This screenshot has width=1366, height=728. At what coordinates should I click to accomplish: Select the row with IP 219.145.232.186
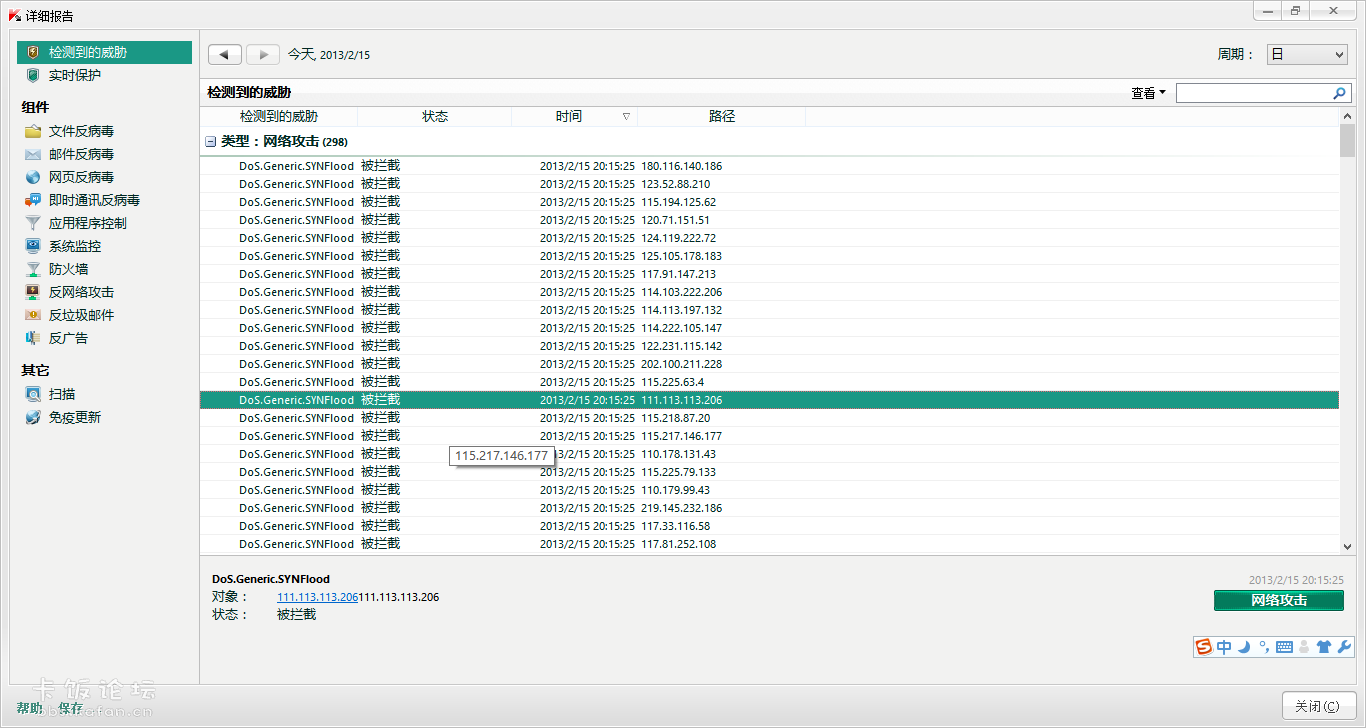[770, 508]
